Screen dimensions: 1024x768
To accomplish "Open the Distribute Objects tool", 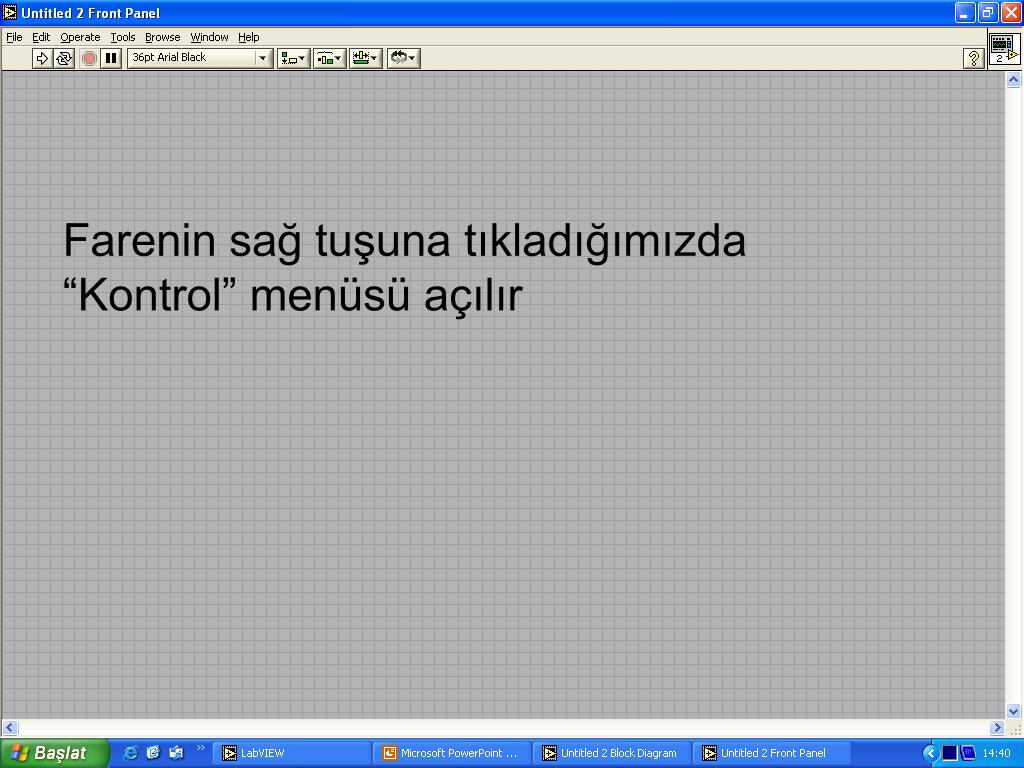I will [329, 58].
